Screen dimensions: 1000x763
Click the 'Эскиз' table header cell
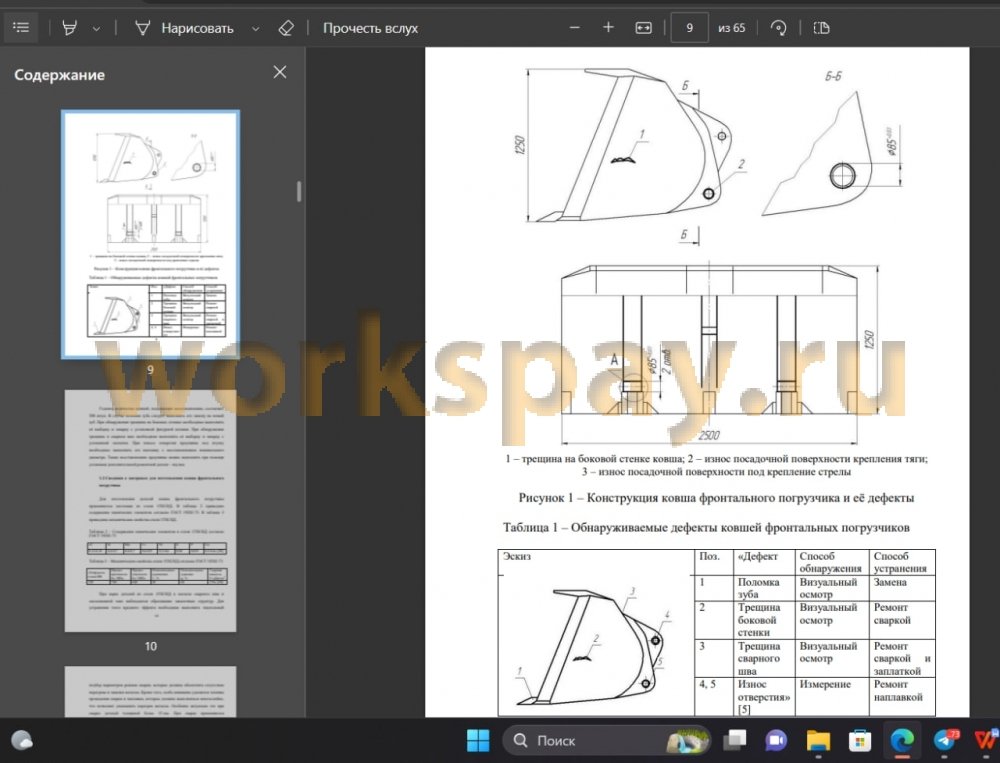(596, 562)
